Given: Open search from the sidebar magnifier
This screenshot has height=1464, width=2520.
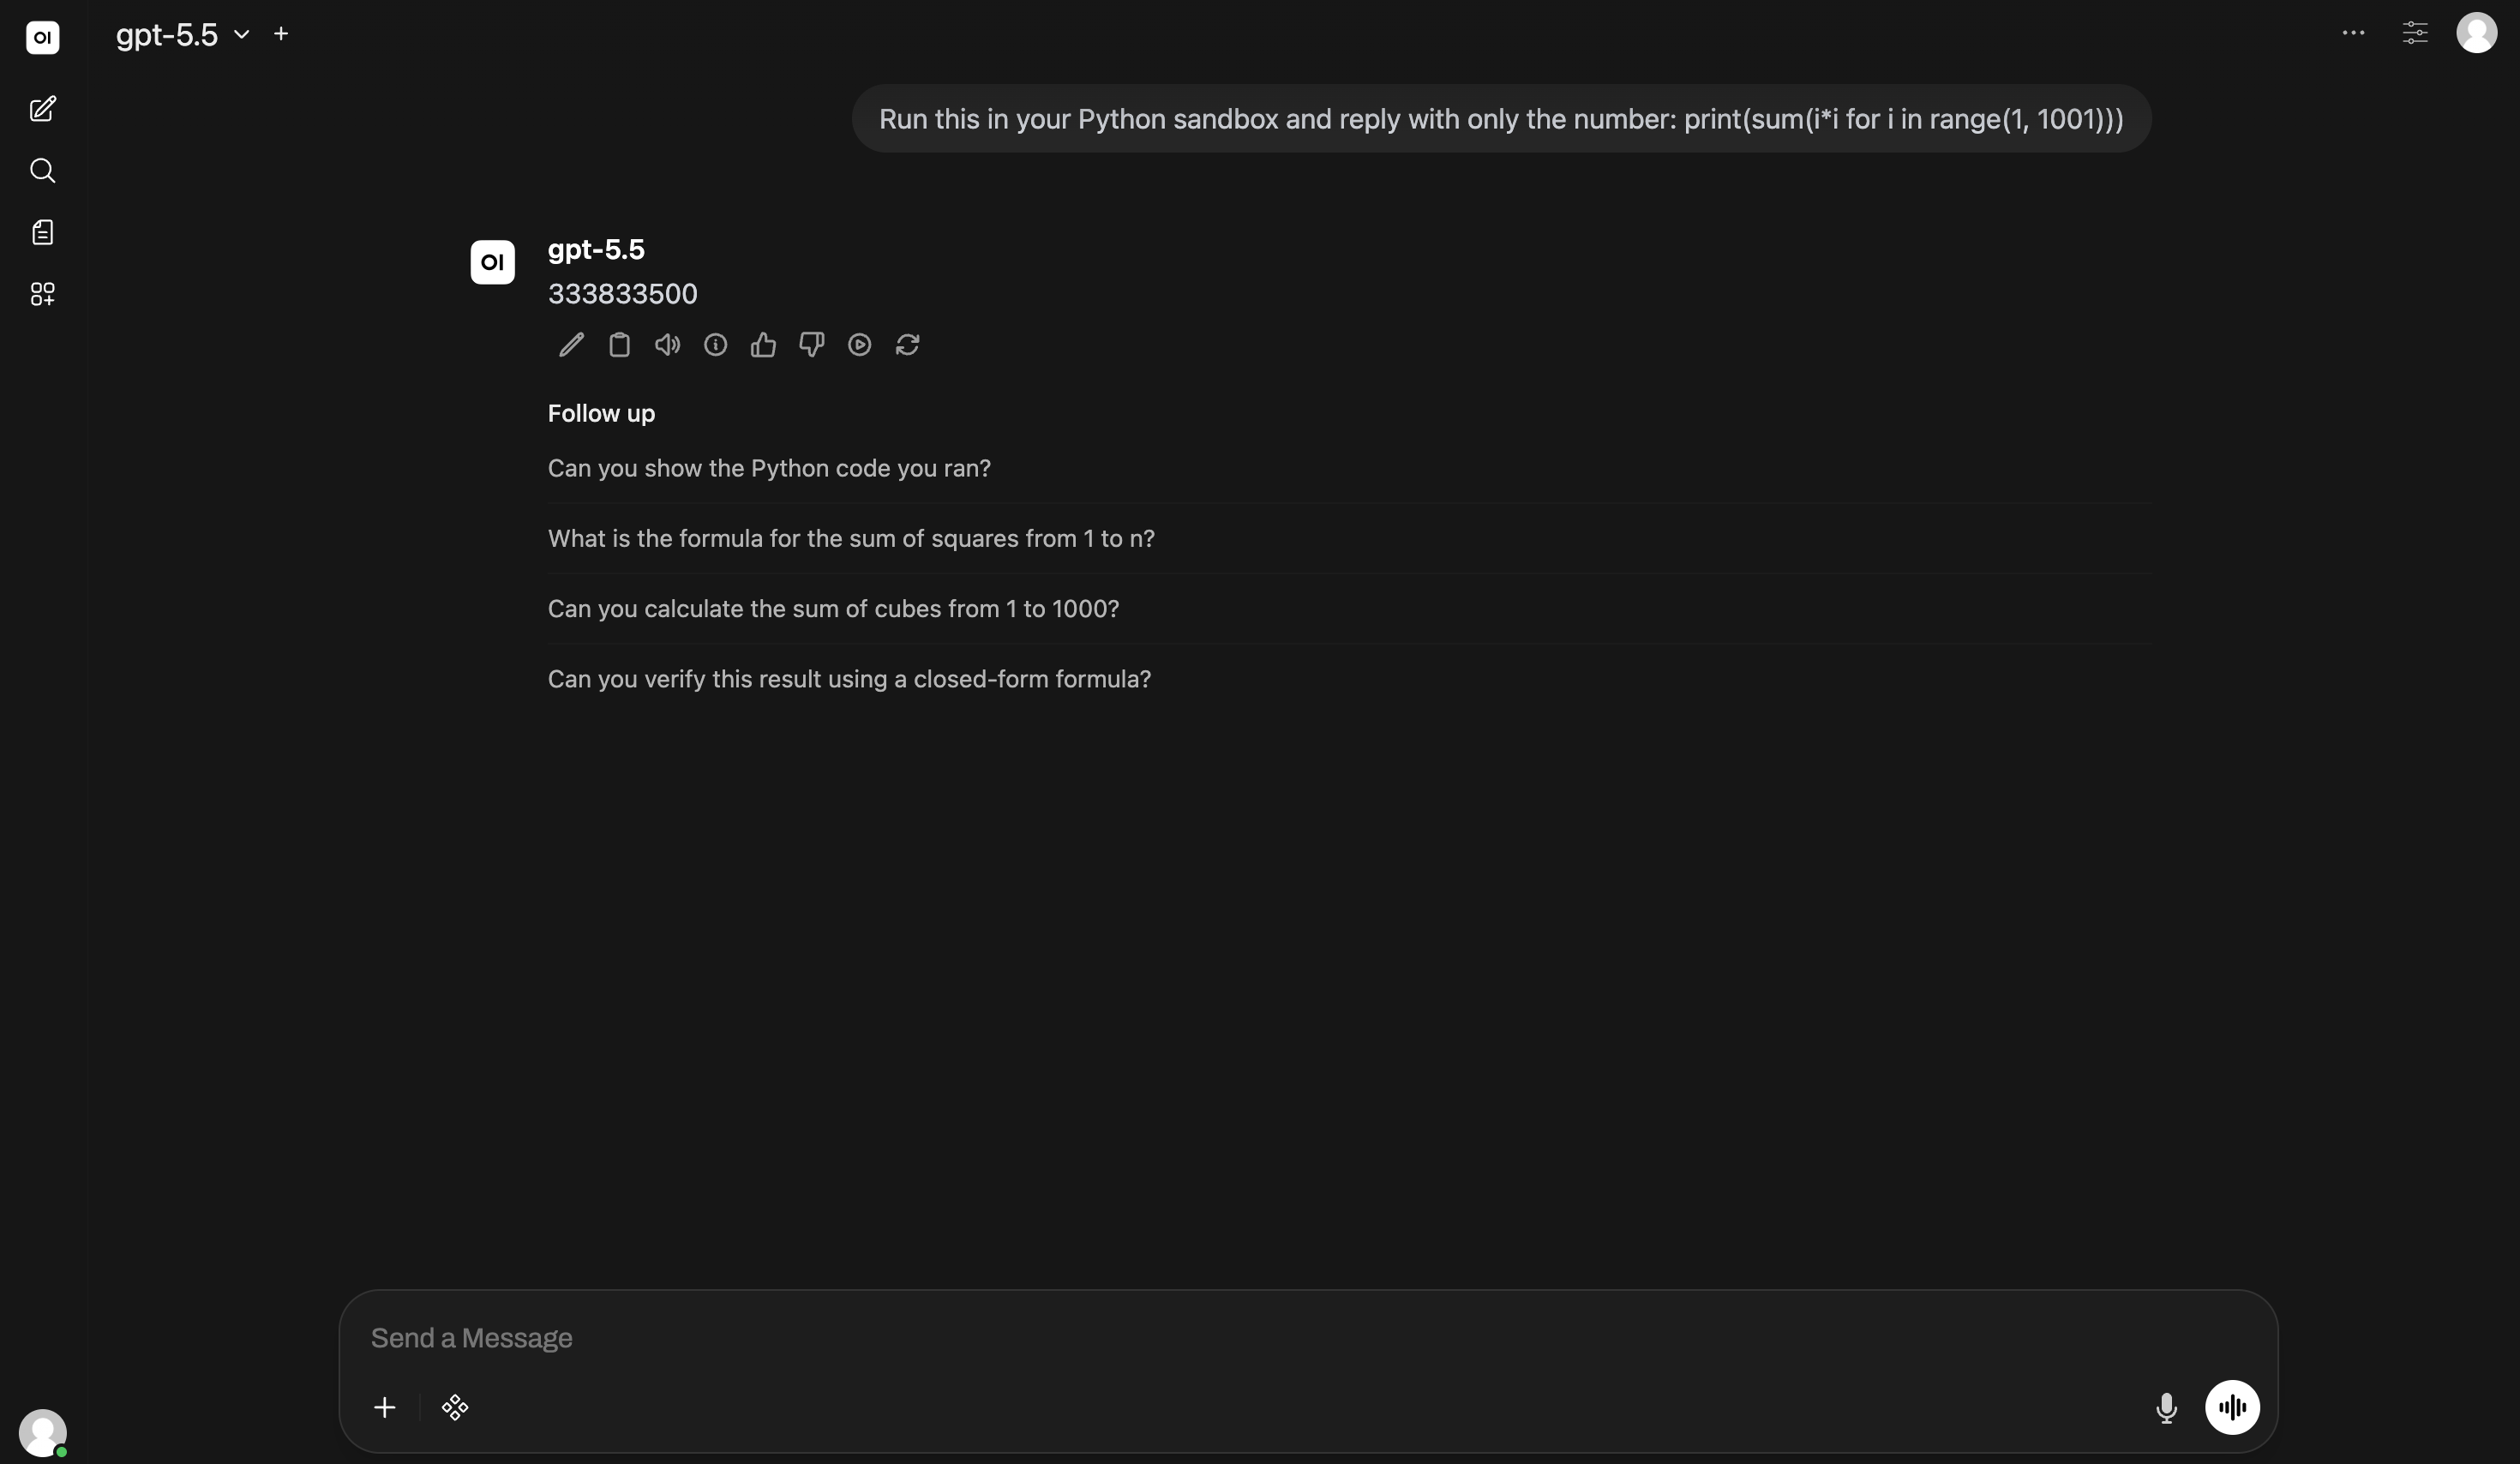Looking at the screenshot, I should pyautogui.click(x=42, y=171).
